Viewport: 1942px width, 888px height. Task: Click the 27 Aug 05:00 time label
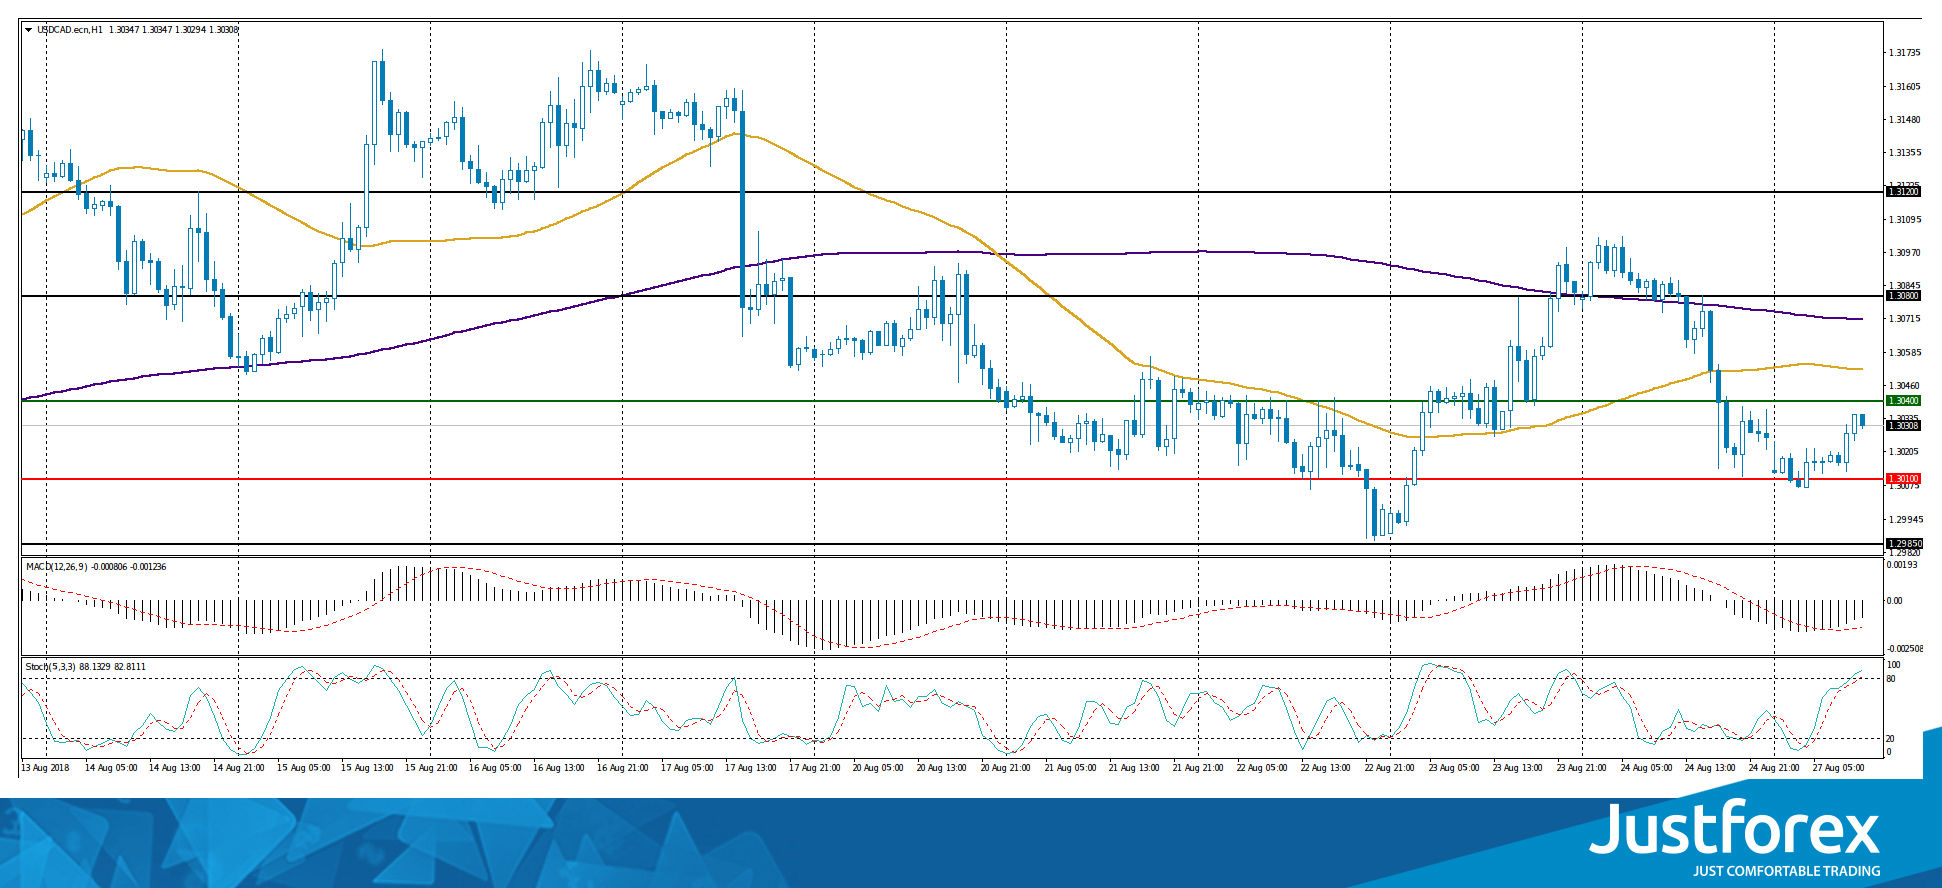click(x=1839, y=768)
